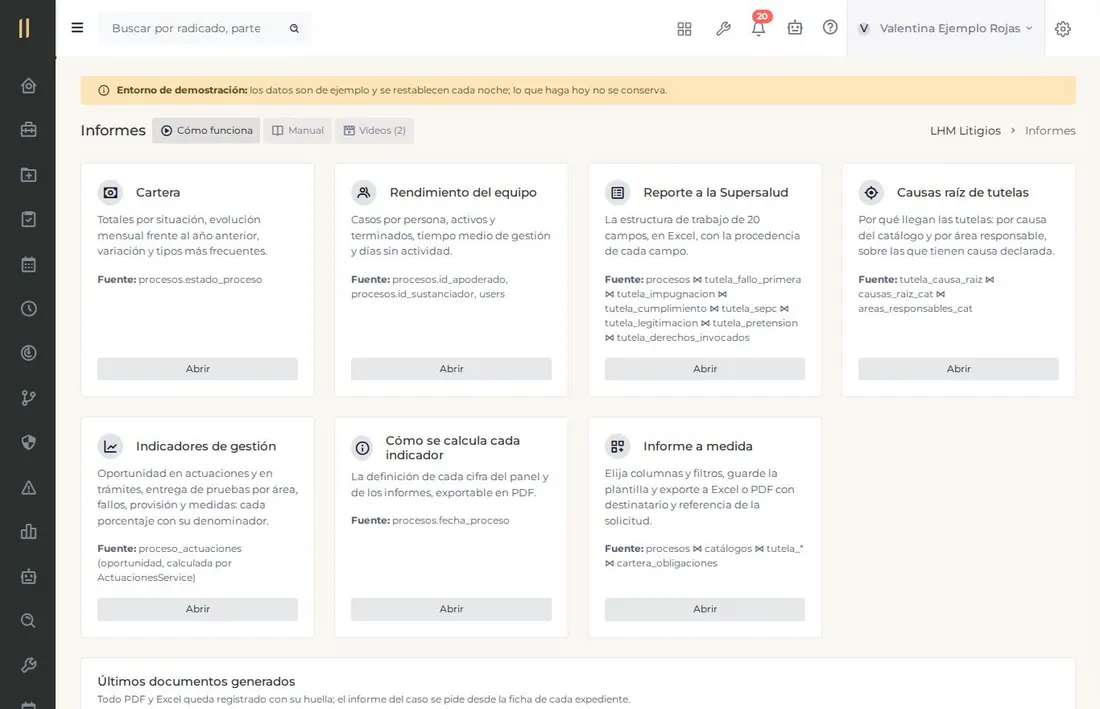This screenshot has height=709, width=1100.
Task: Open the git-branch icon in sidebar
Action: coord(28,398)
